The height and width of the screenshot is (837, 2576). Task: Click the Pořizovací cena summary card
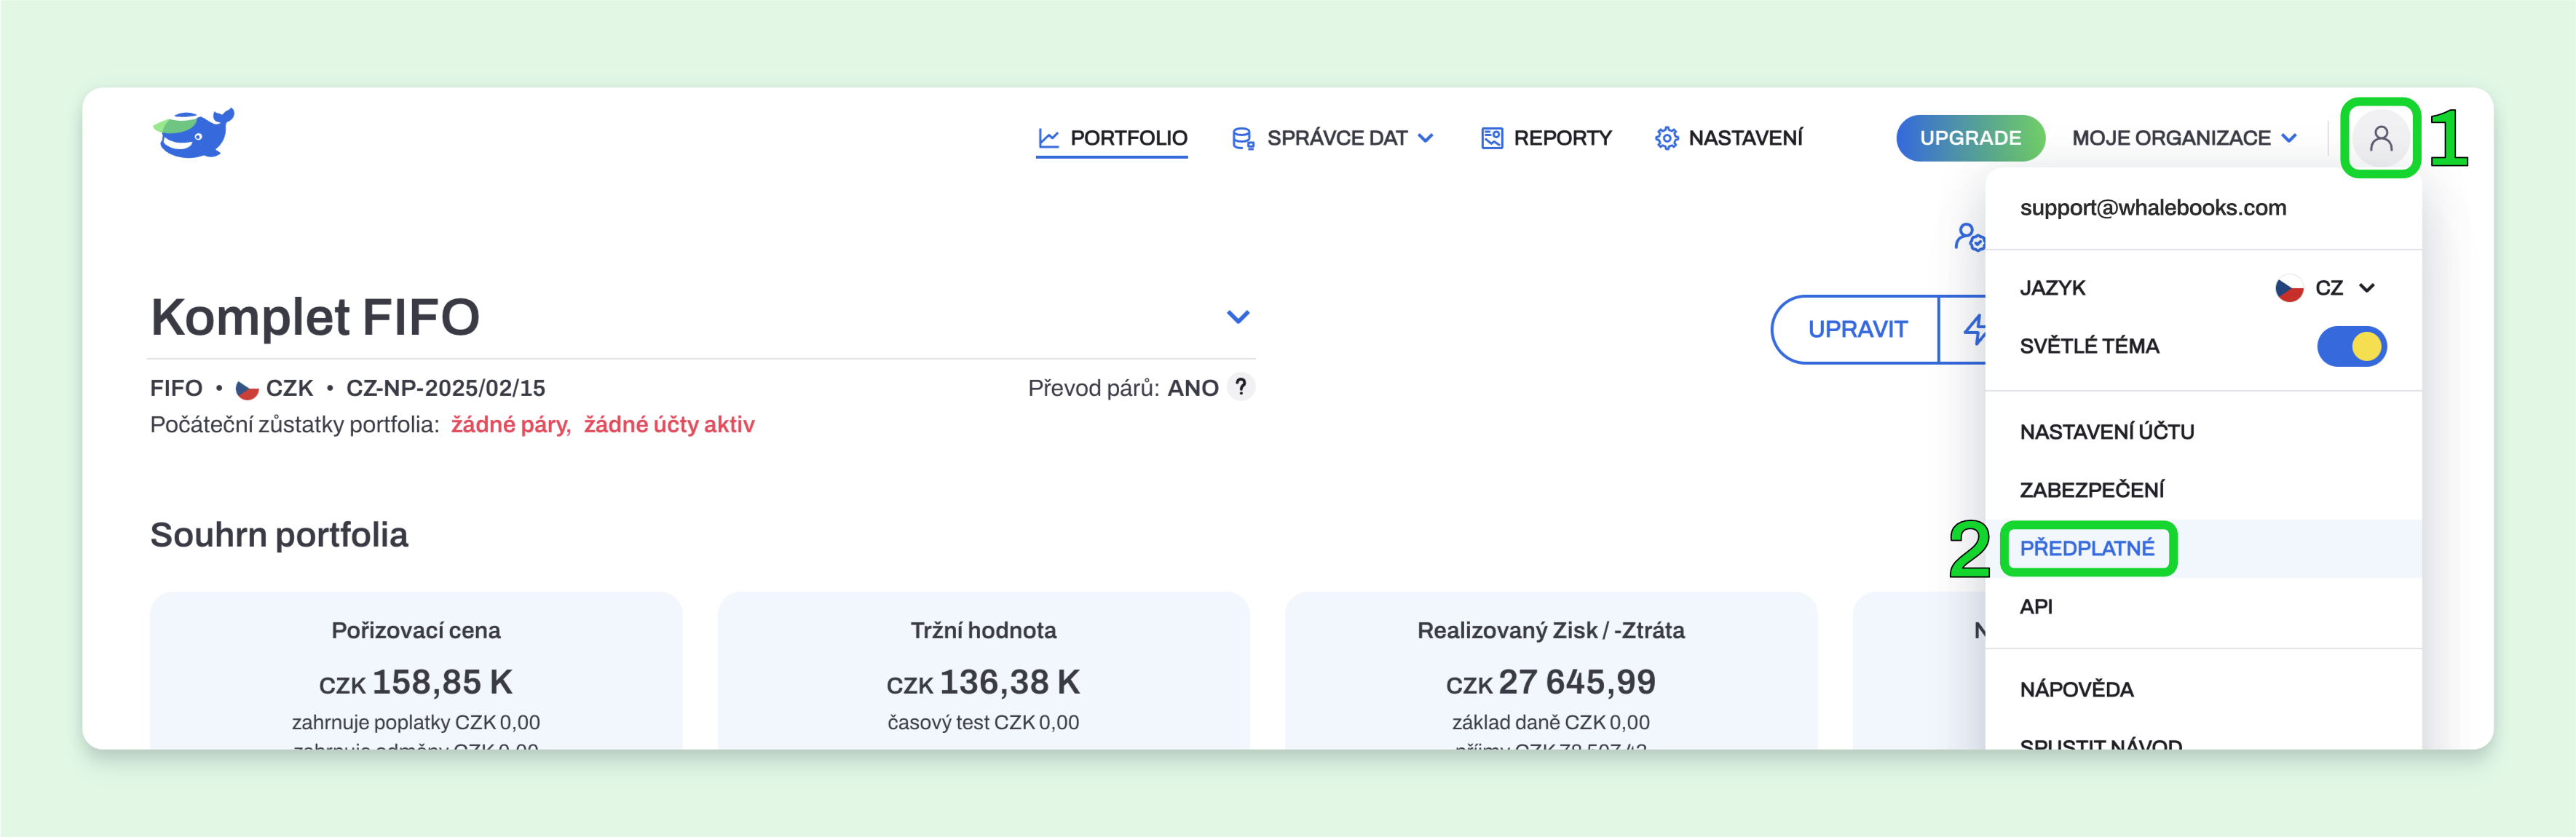pos(416,670)
